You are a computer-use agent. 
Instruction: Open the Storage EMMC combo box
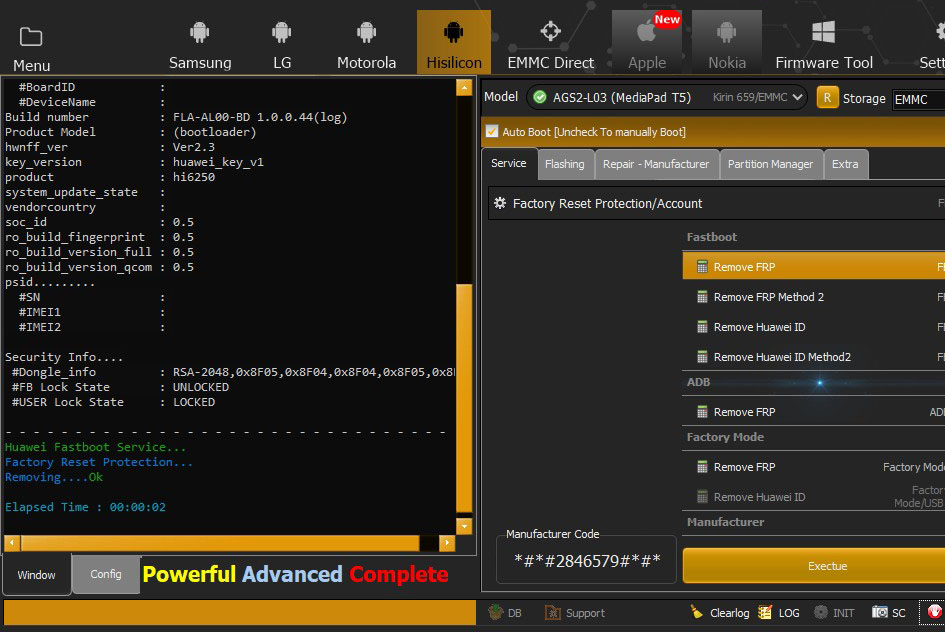[918, 99]
